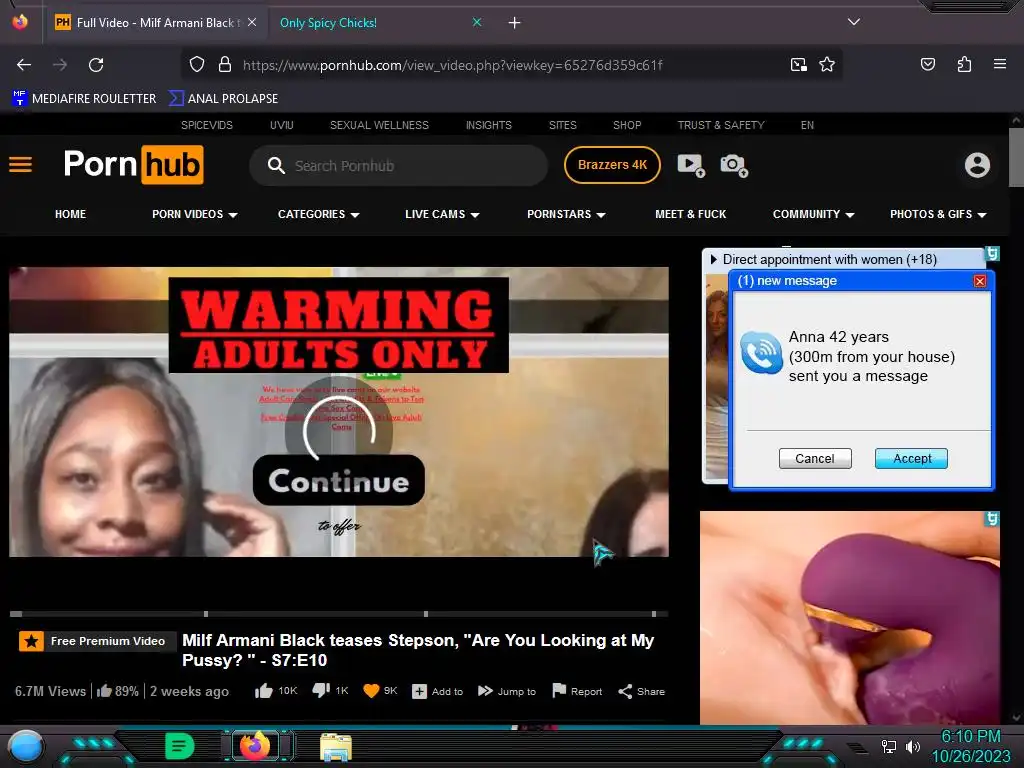Screen dimensions: 1024x768
Task: Bookmark this page with the star icon
Action: click(827, 65)
